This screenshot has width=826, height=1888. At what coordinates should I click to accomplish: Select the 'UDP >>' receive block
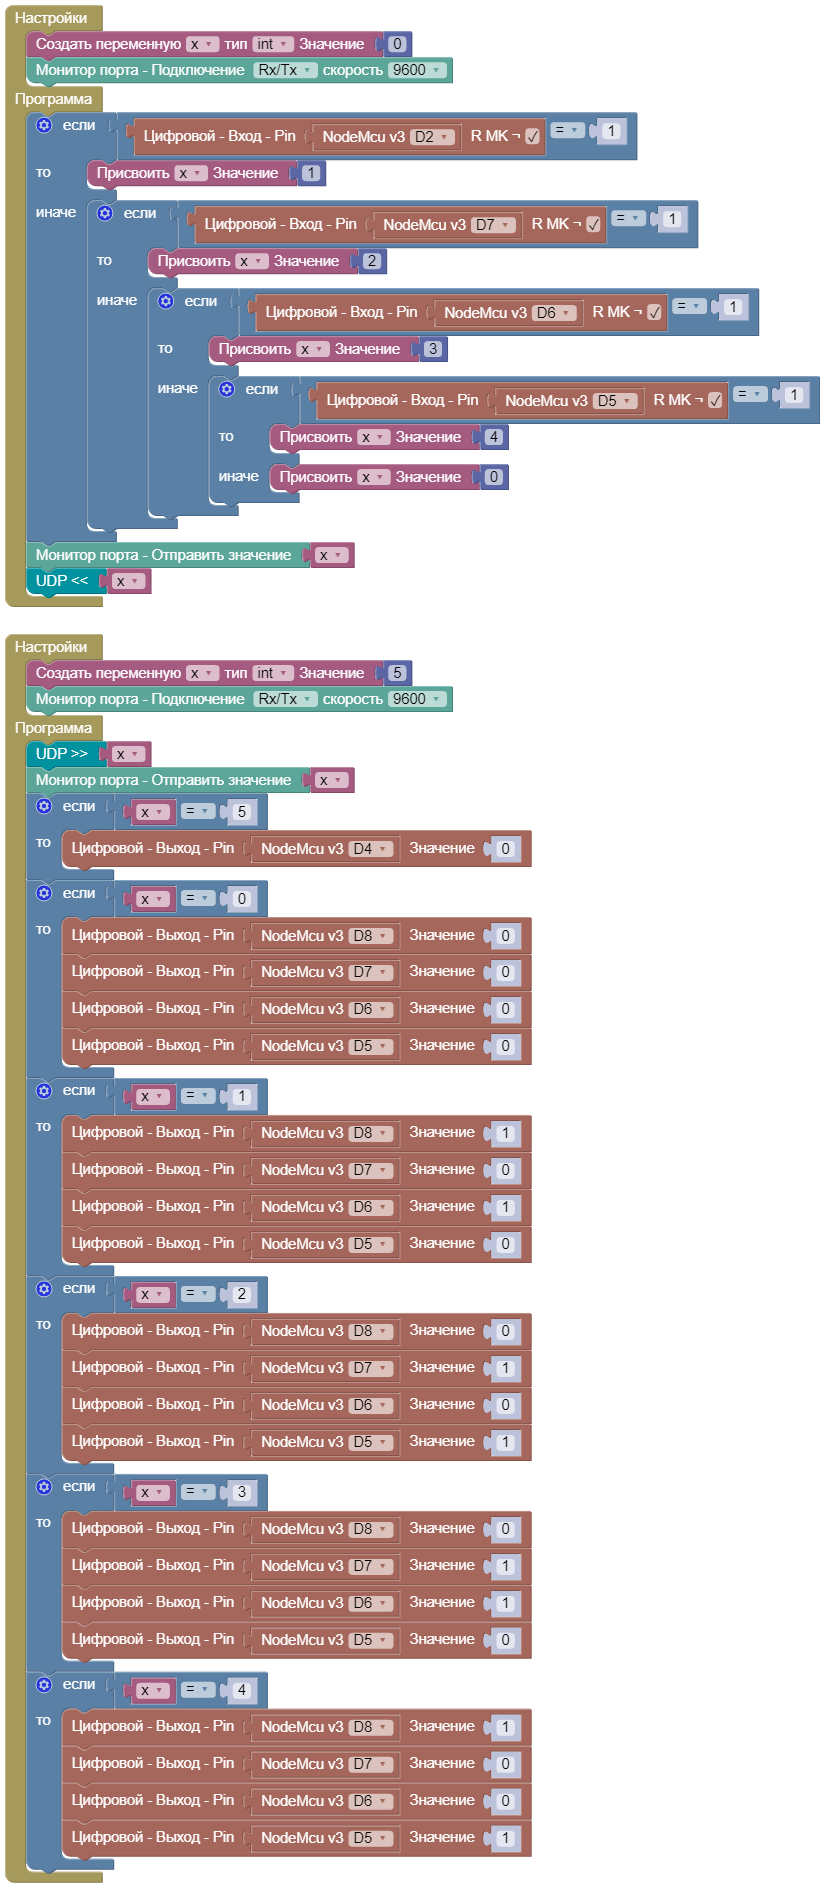(x=60, y=754)
